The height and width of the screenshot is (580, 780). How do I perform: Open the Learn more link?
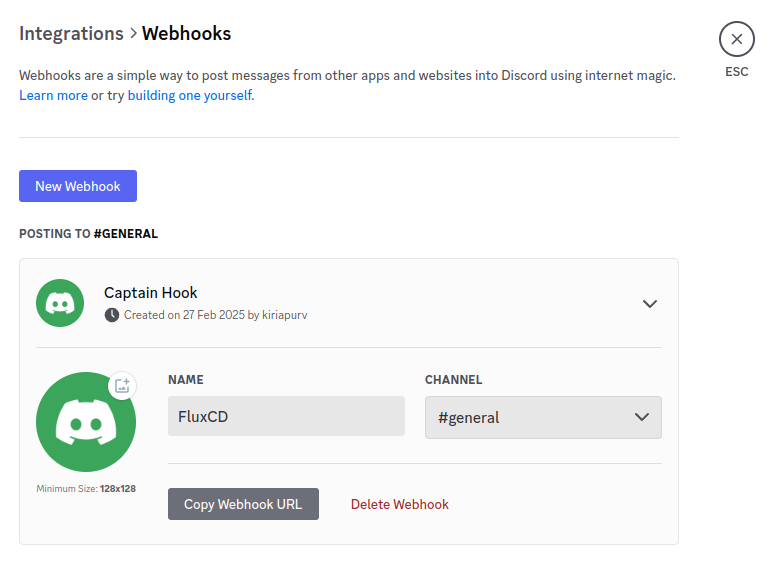click(53, 96)
